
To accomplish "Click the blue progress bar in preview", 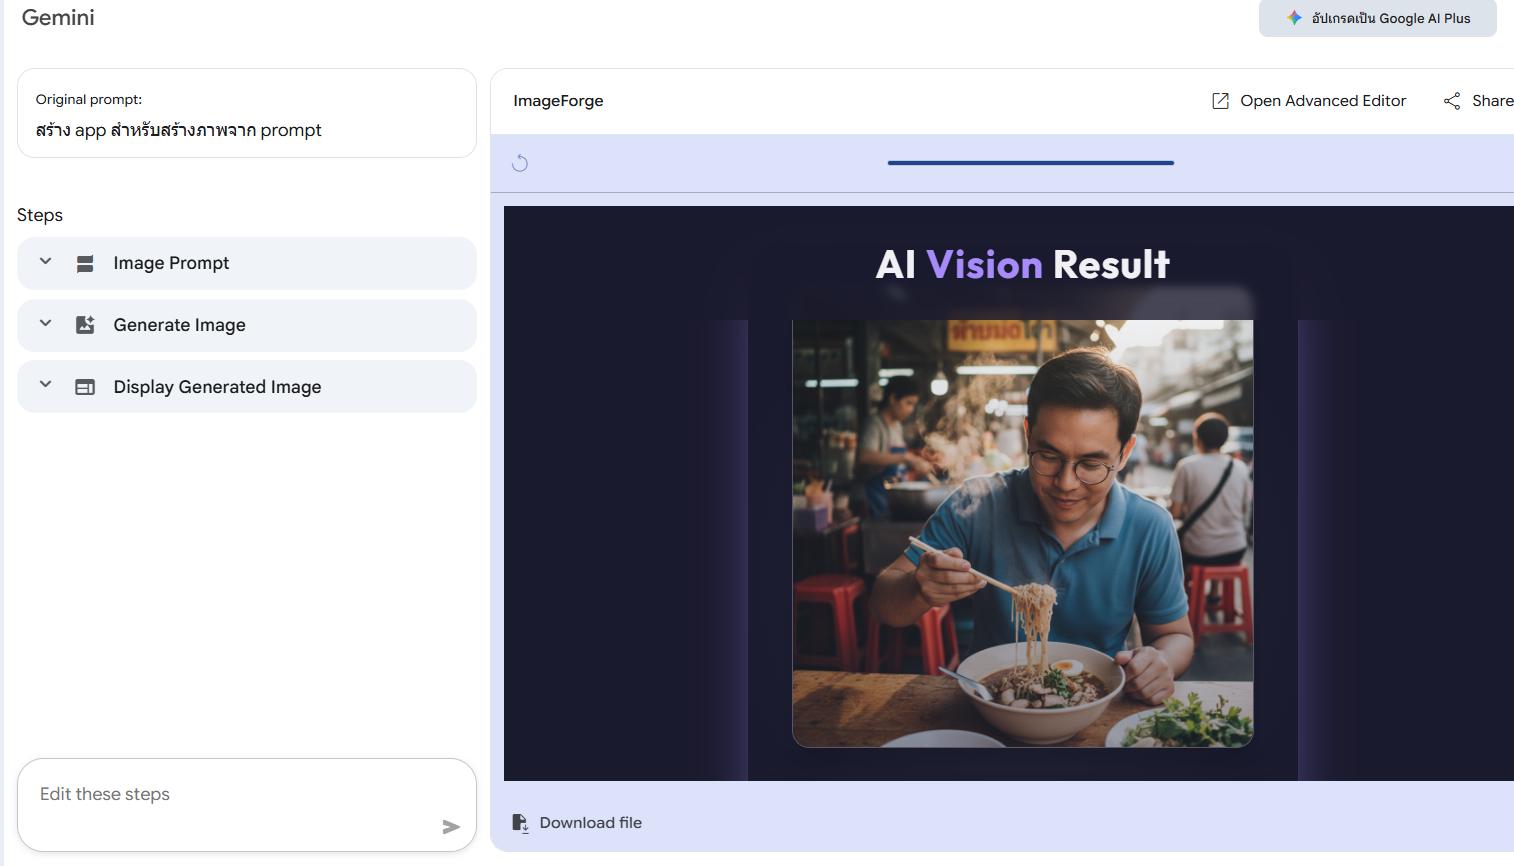I will coord(1030,162).
